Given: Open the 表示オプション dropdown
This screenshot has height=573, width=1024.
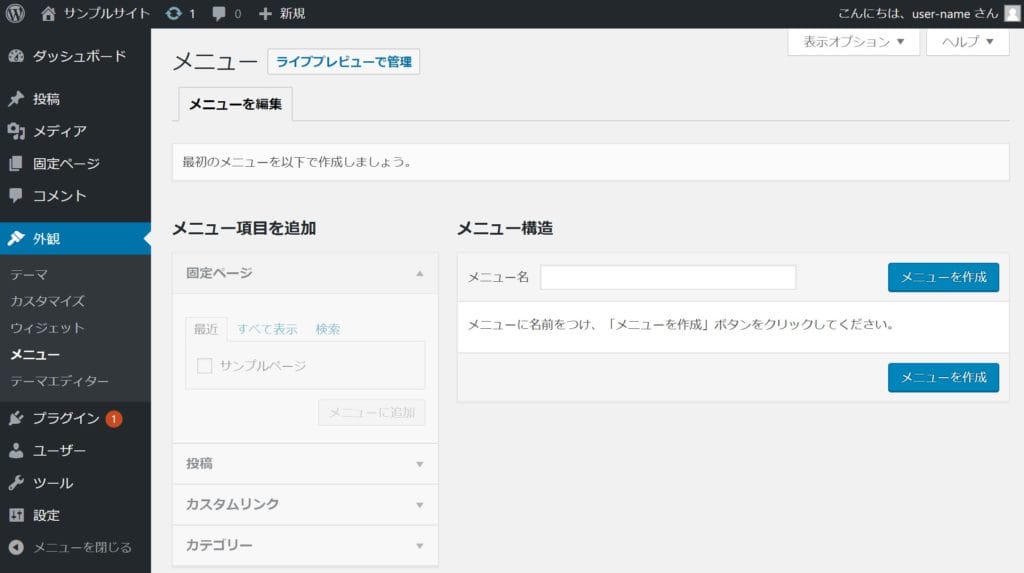Looking at the screenshot, I should click(x=853, y=42).
